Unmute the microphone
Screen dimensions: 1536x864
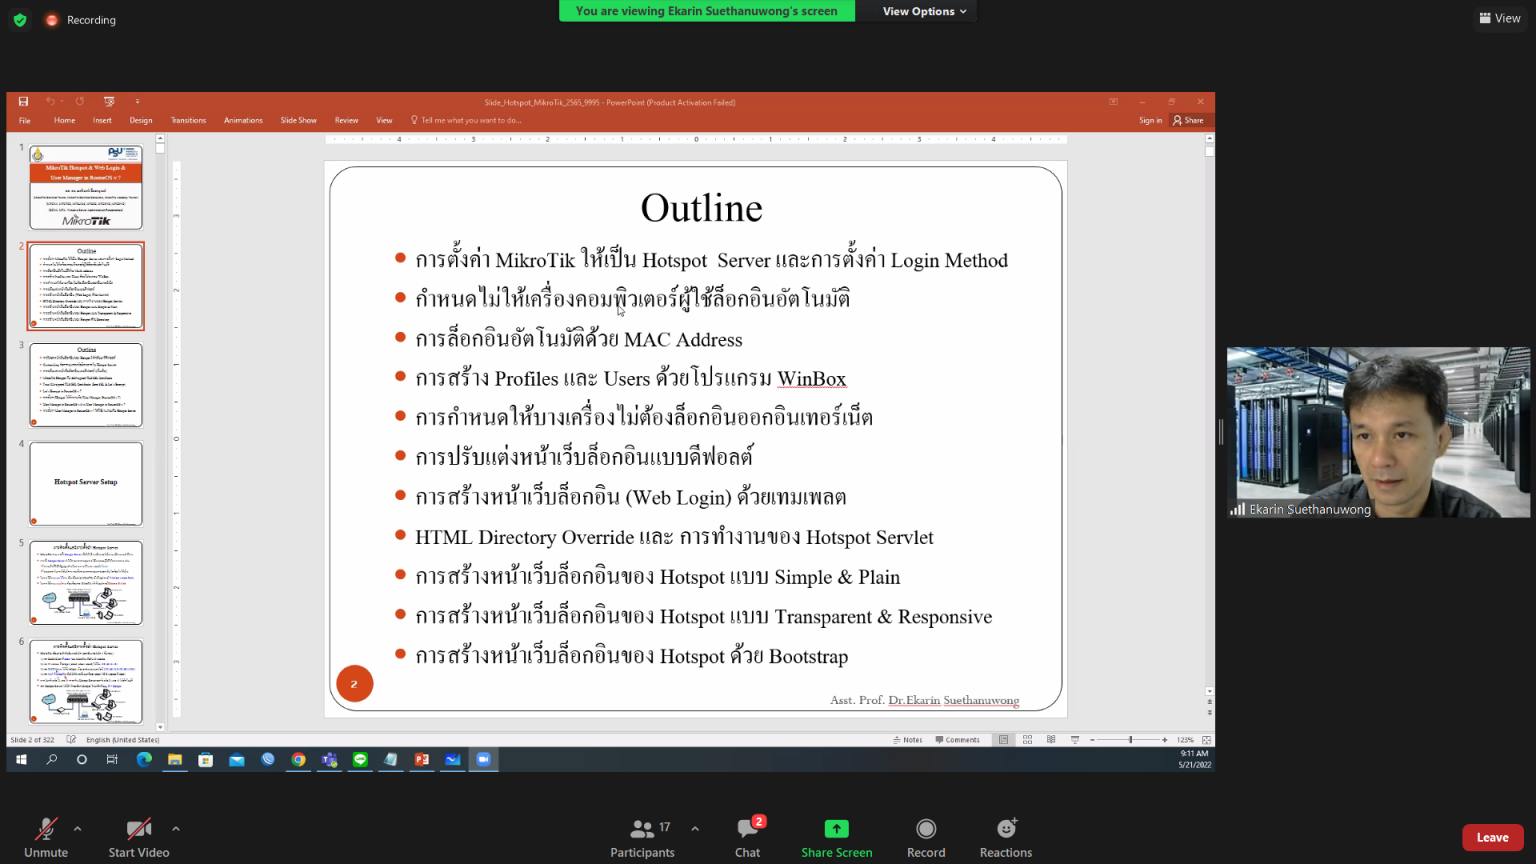pos(46,829)
